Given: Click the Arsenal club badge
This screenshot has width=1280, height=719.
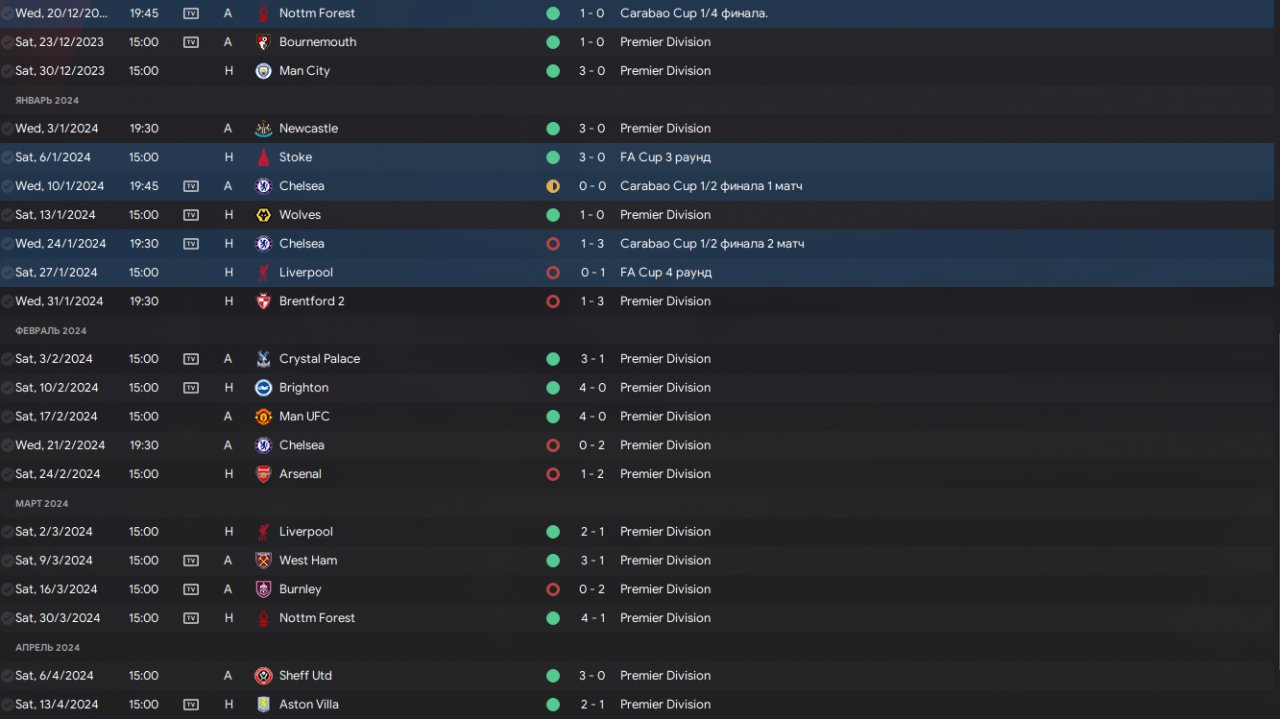Looking at the screenshot, I should coord(263,474).
